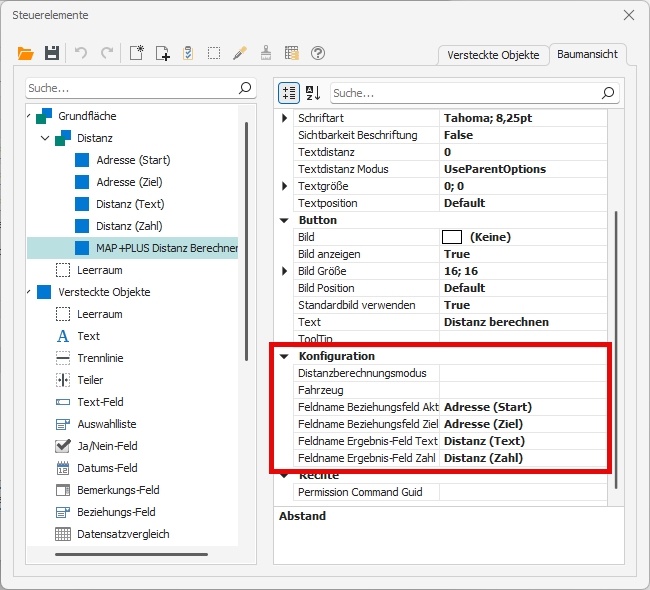Expand the Schriftart property
This screenshot has height=590, width=650.
tap(285, 118)
